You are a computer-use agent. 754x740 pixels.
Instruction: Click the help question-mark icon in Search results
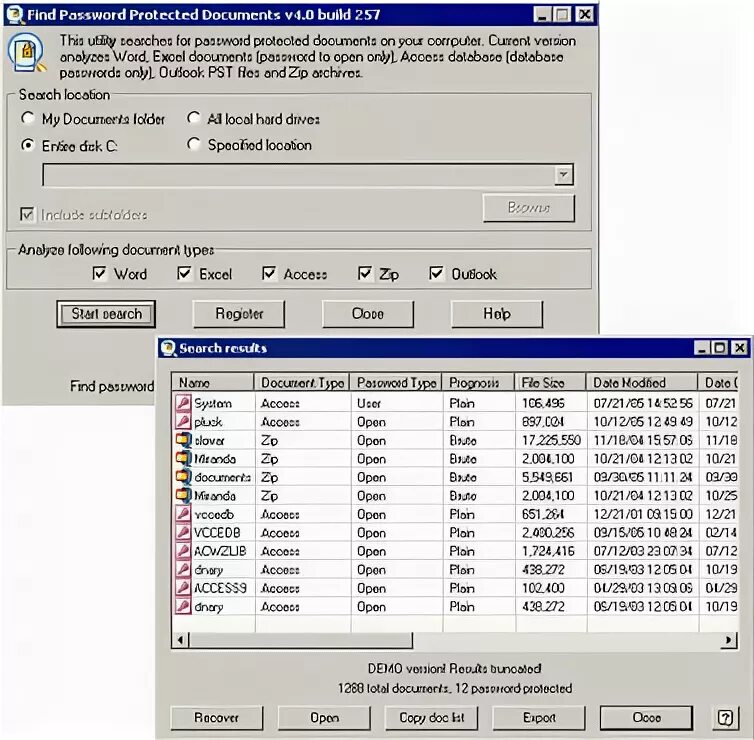pos(725,718)
